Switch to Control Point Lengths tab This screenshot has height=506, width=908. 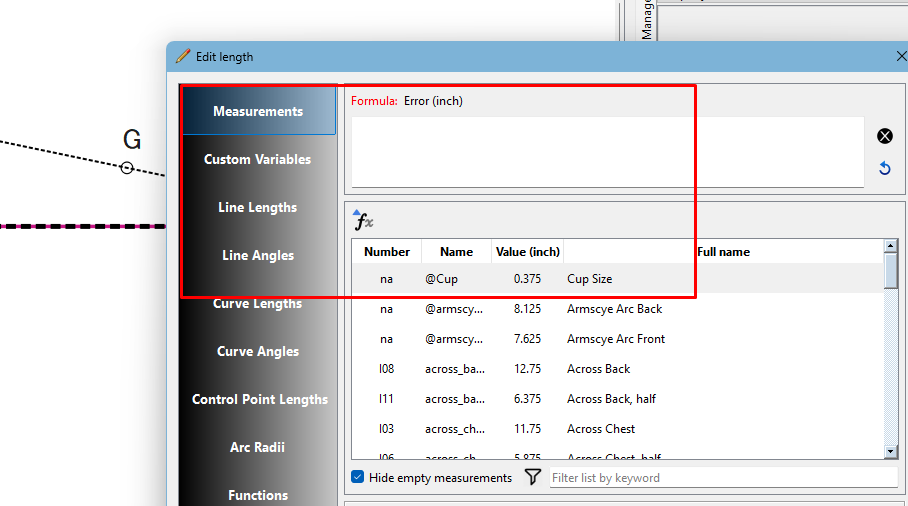260,399
